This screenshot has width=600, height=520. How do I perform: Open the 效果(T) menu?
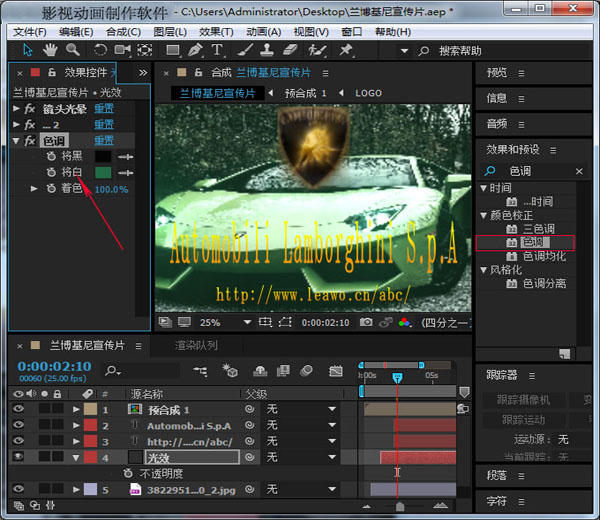(216, 32)
